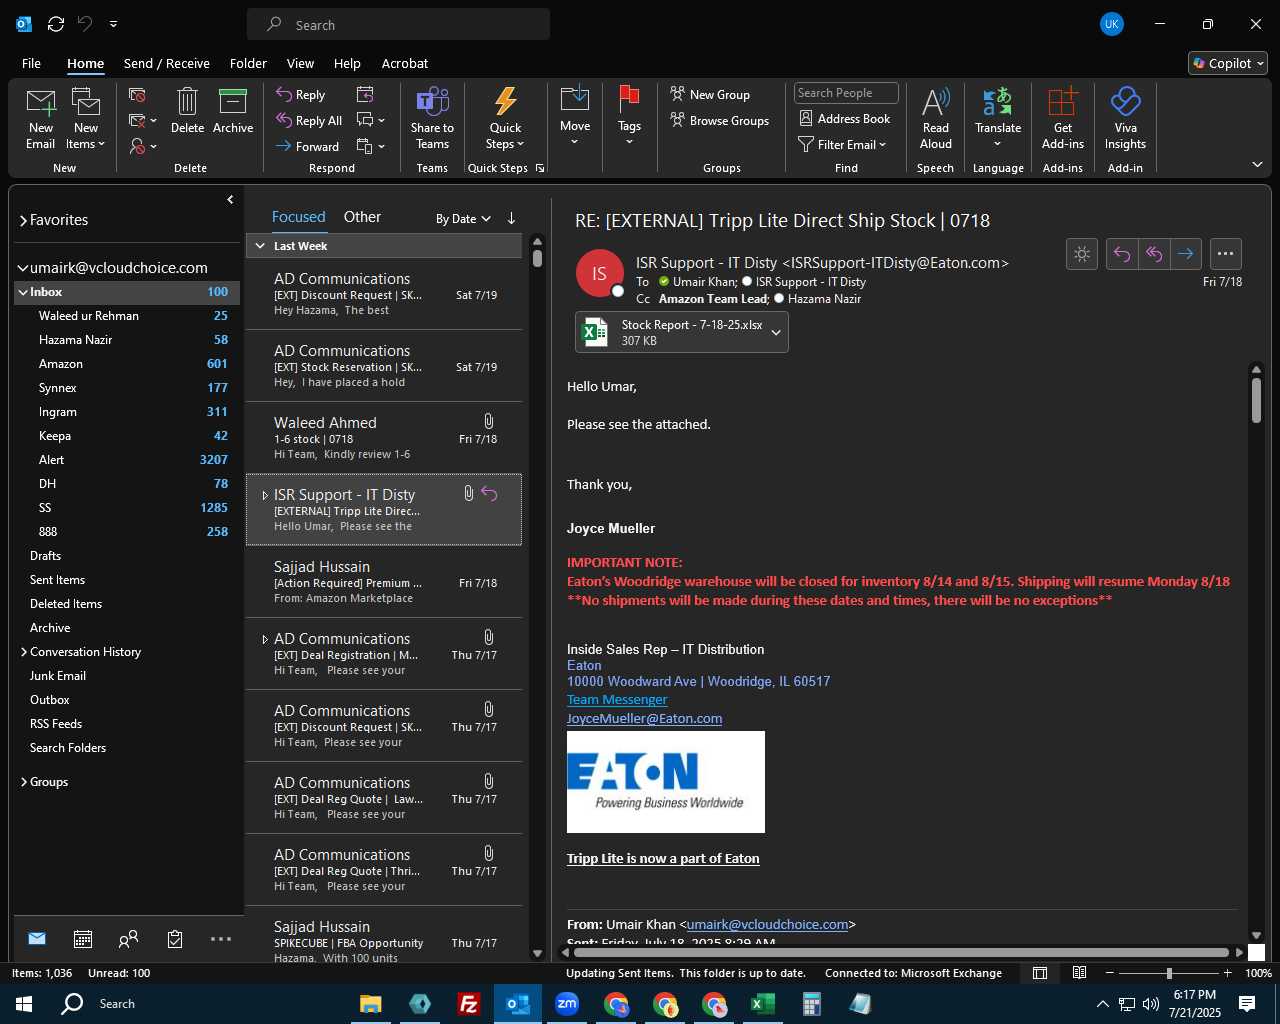Image resolution: width=1280 pixels, height=1024 pixels.
Task: Expand ISR Support conversation thread
Action: click(265, 495)
